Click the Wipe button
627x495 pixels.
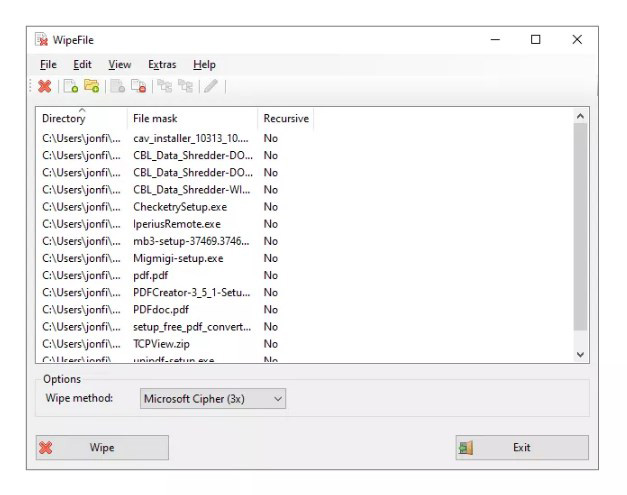click(x=102, y=447)
